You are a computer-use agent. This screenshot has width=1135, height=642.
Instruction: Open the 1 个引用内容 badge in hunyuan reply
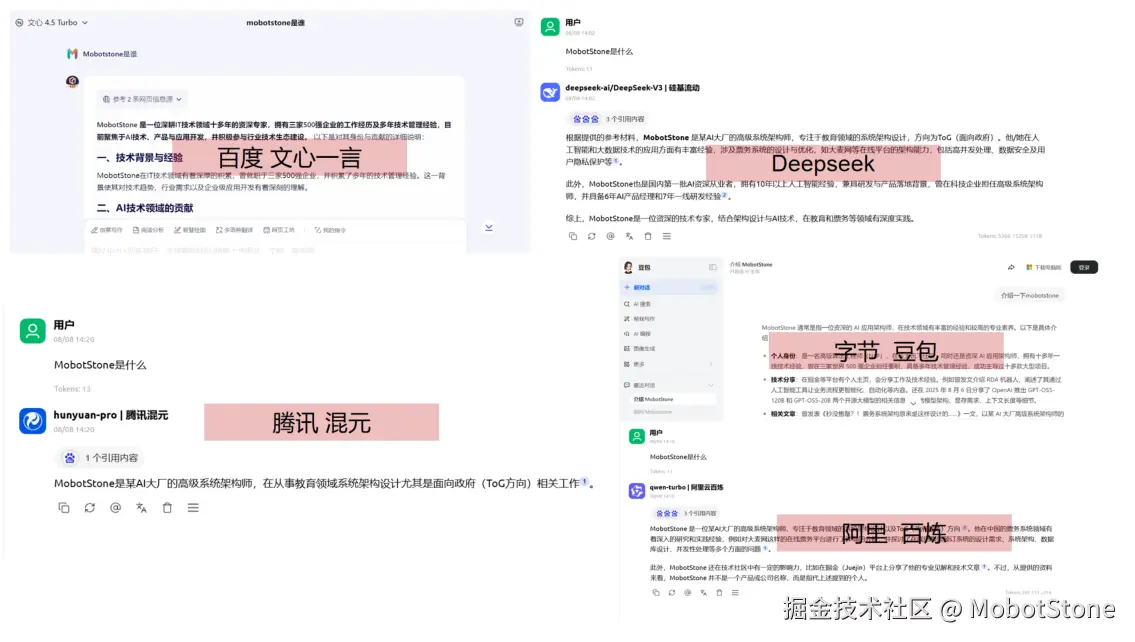pyautogui.click(x=100, y=457)
